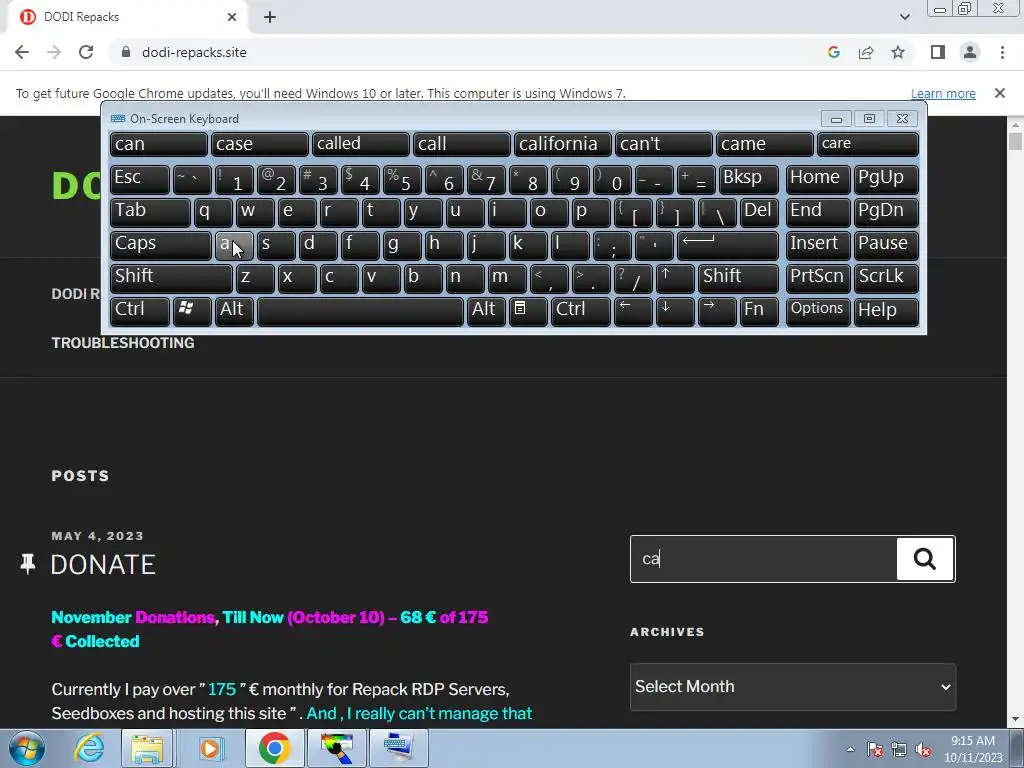This screenshot has height=768, width=1024.
Task: Reload the dodi-repacks.site page
Action: (86, 52)
